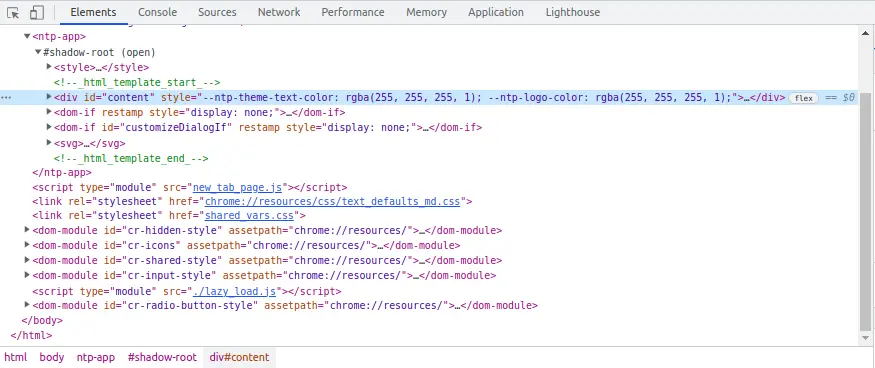This screenshot has width=875, height=368.
Task: Click the three-dot actions on selected row
Action: point(6,98)
